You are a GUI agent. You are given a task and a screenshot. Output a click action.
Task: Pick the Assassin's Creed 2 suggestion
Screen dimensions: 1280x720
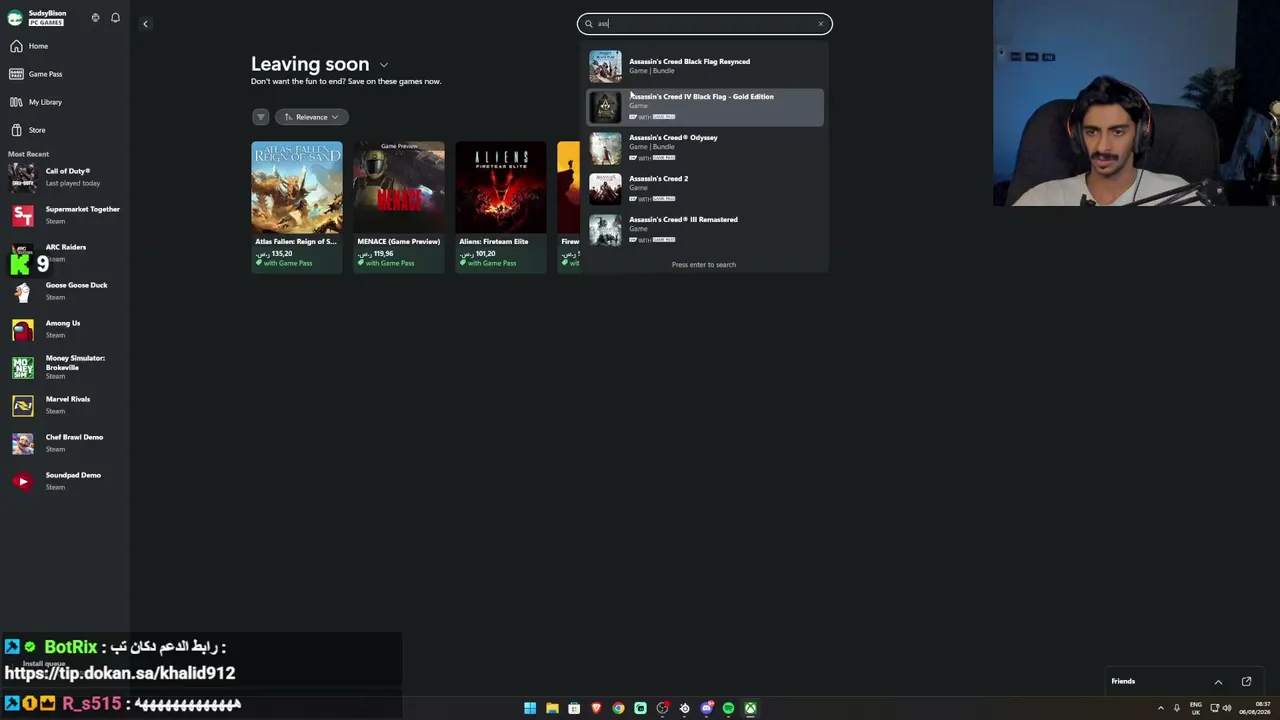[x=704, y=189]
